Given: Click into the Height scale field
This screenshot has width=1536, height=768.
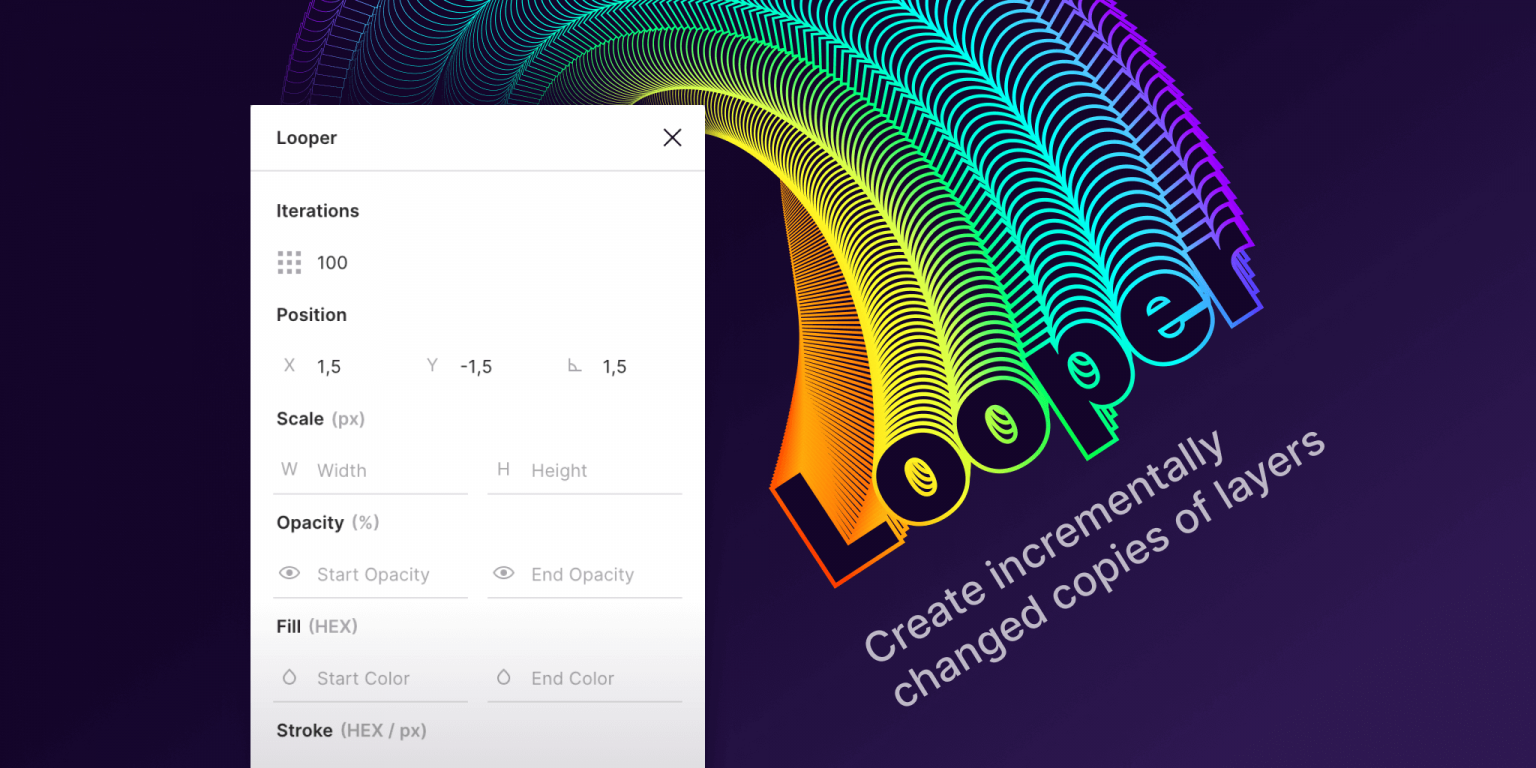Looking at the screenshot, I should (600, 471).
